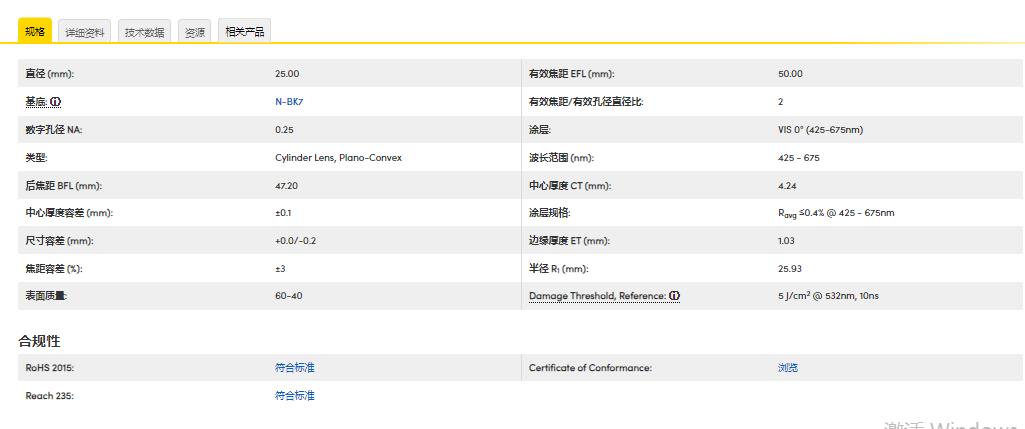Click the 5 J/cm² @ 532nm damage threshold value
1025x429 pixels.
point(828,296)
